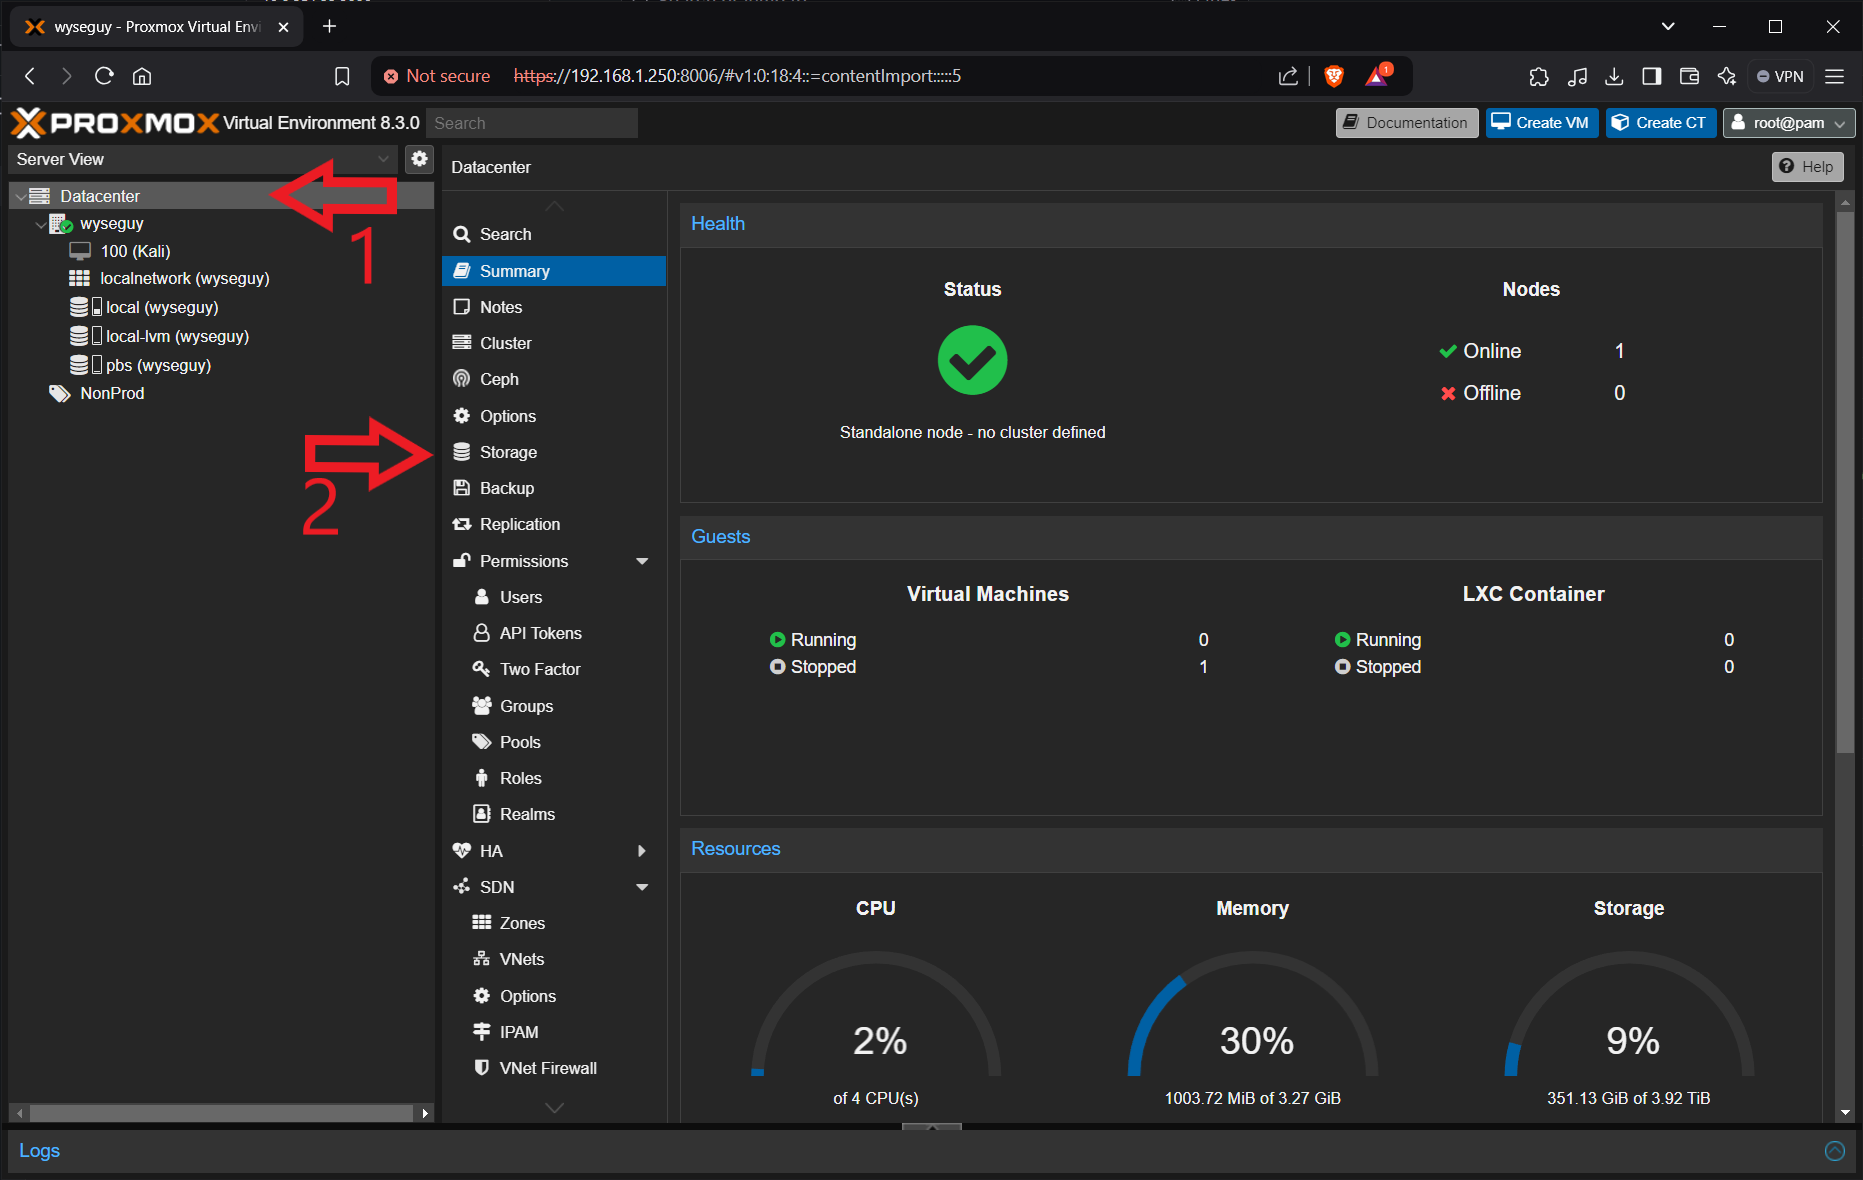The width and height of the screenshot is (1863, 1180).
Task: Collapse the wyseguy node arrow
Action: 40,224
